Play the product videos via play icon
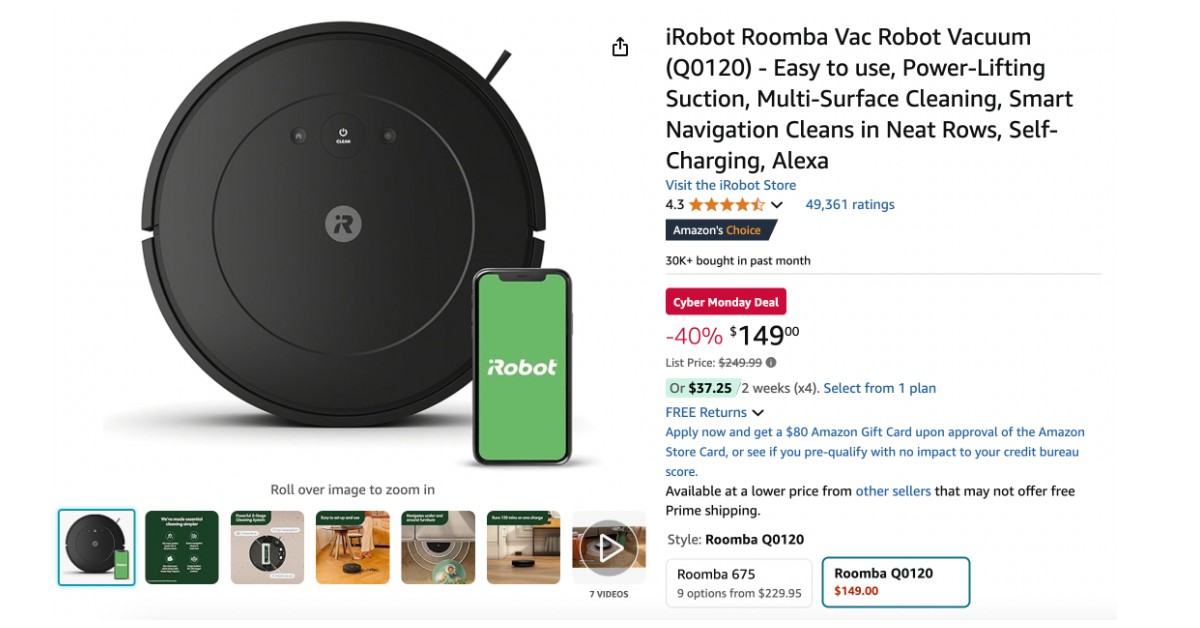 (x=609, y=547)
